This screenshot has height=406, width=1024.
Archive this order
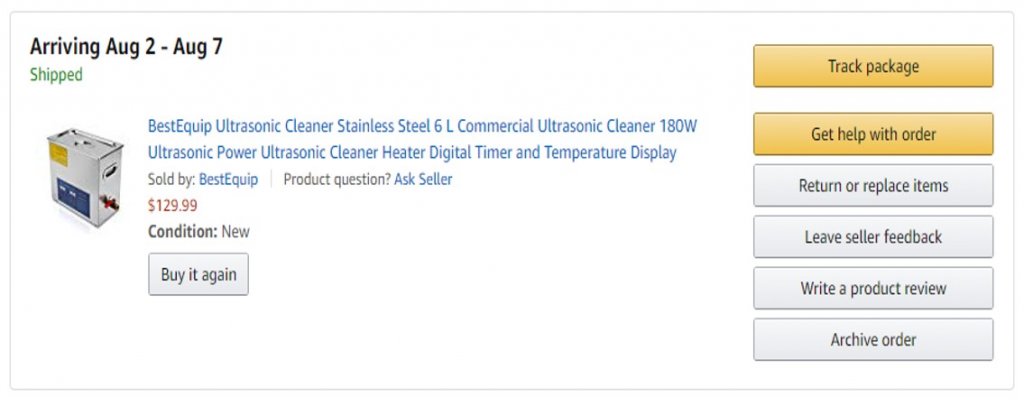point(872,340)
